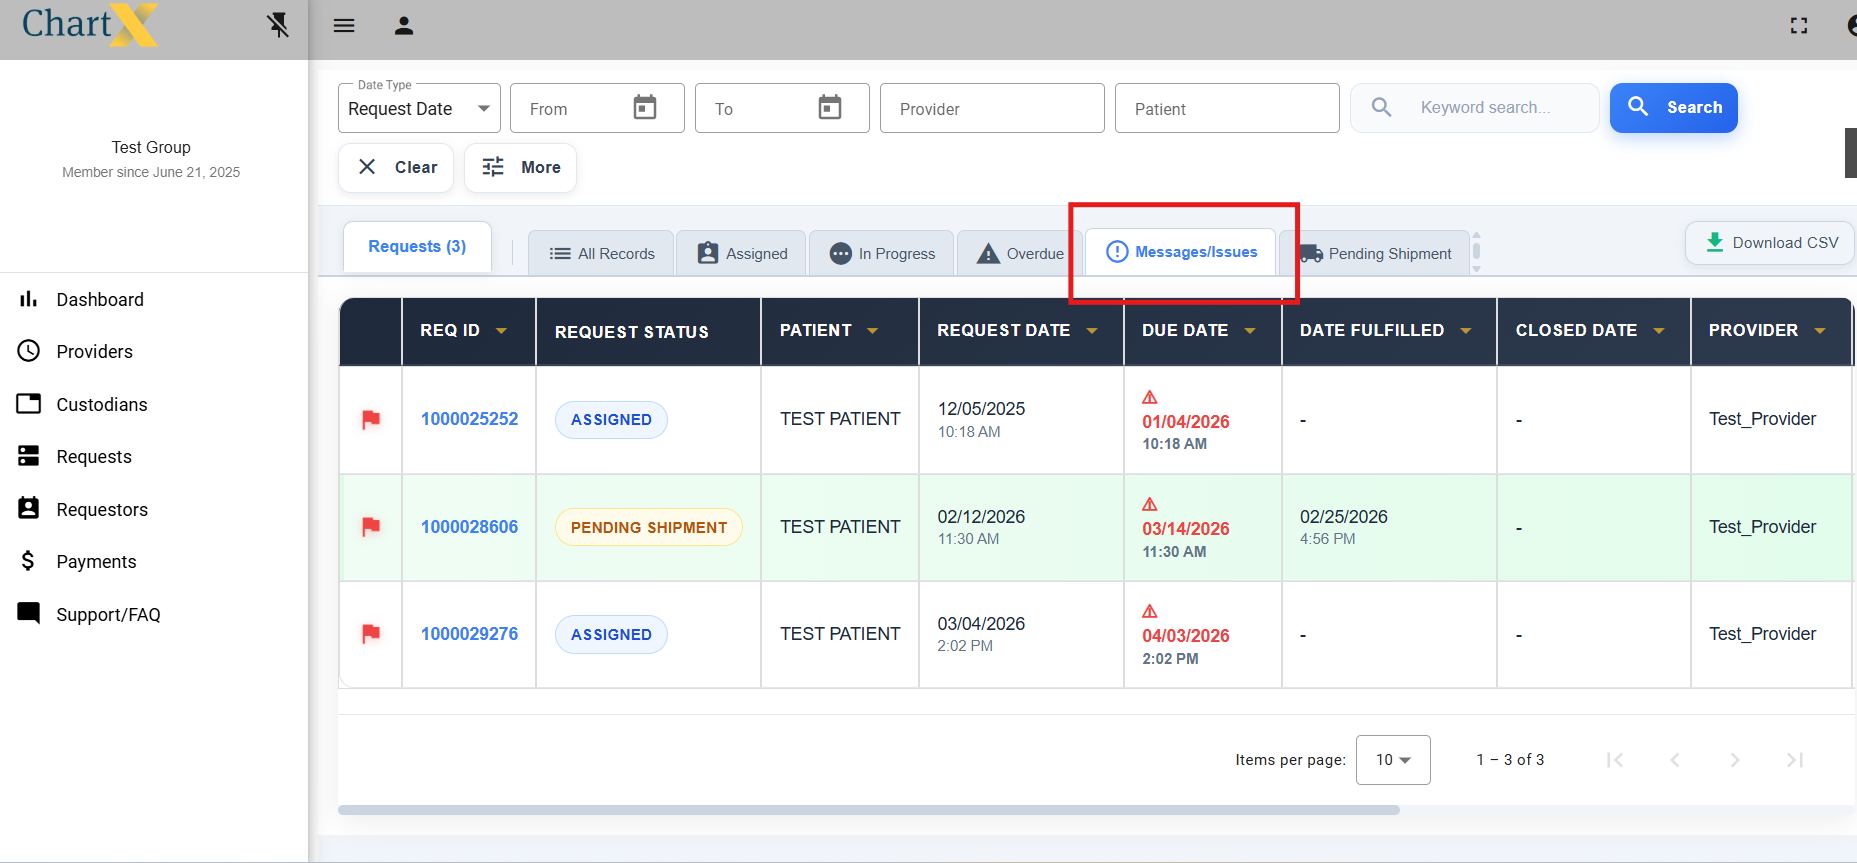The height and width of the screenshot is (863, 1857).
Task: Open the Items per page dropdown
Action: (1393, 760)
